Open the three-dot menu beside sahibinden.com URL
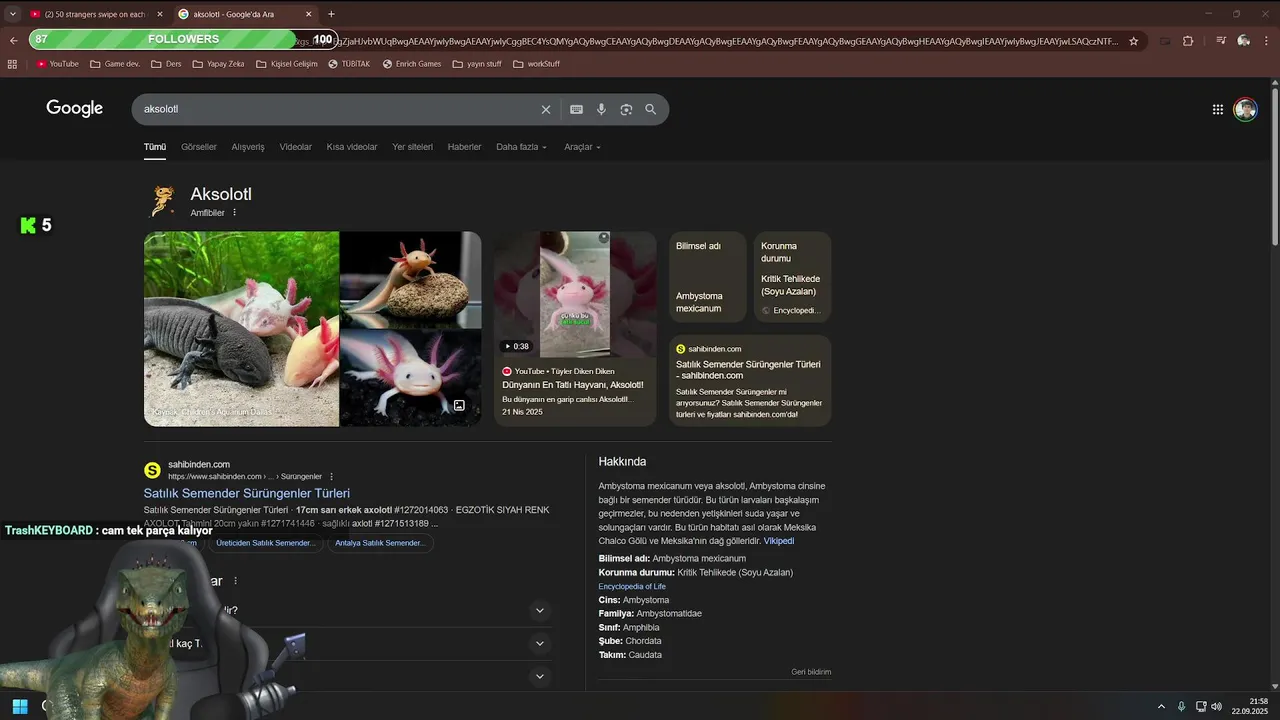Screen dimensions: 1280x720 tap(332, 477)
